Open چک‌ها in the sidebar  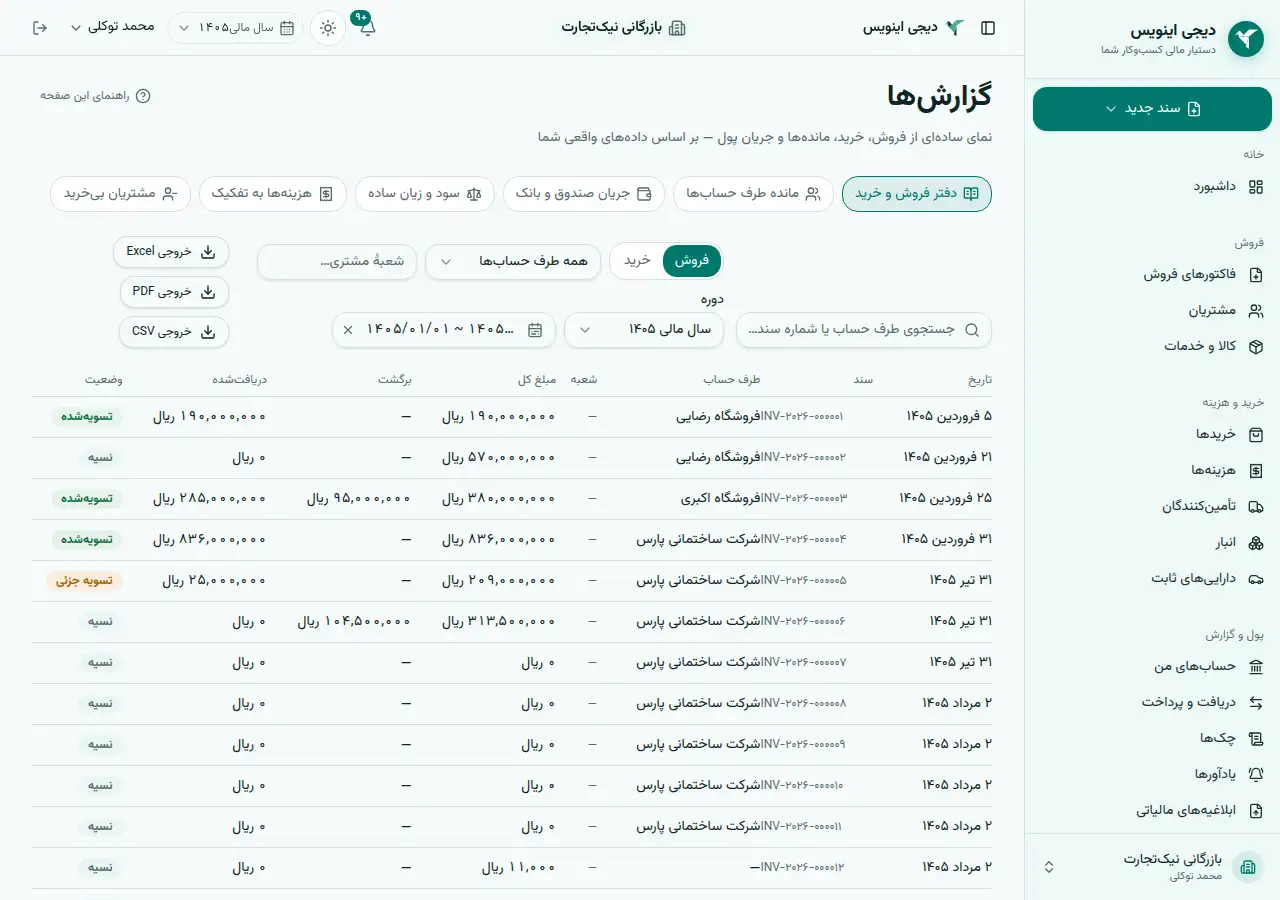coord(1152,738)
